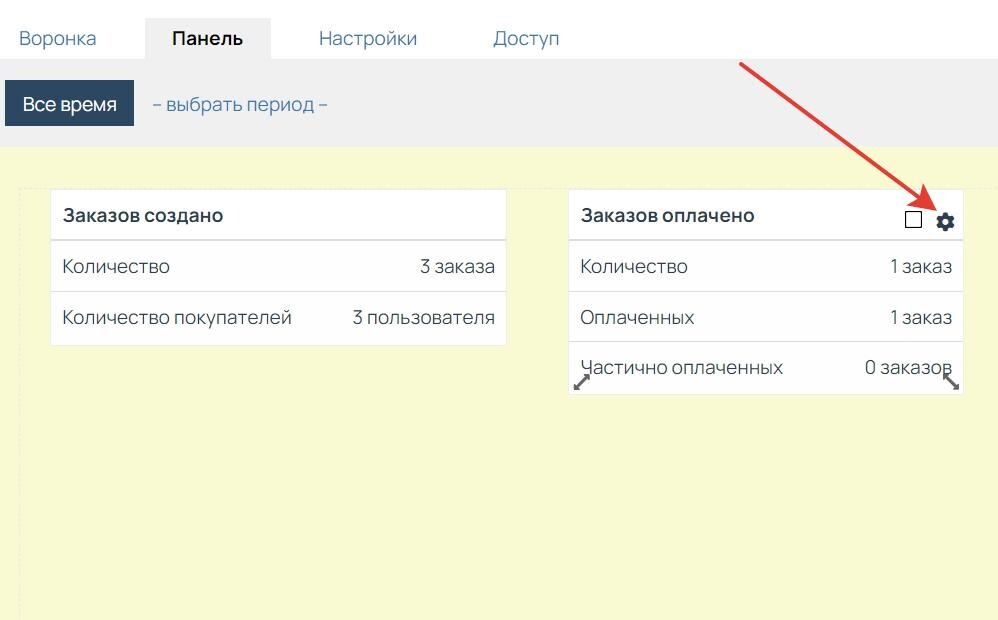The width and height of the screenshot is (998, 620).
Task: Click the Частично оплаченных label
Action: [682, 367]
